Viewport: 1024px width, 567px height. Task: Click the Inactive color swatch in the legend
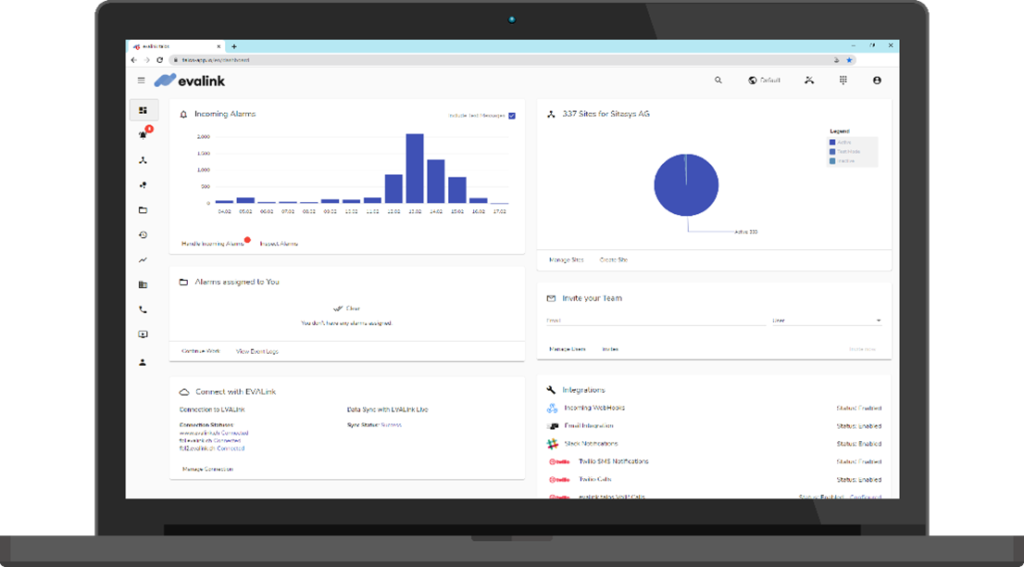(x=832, y=161)
